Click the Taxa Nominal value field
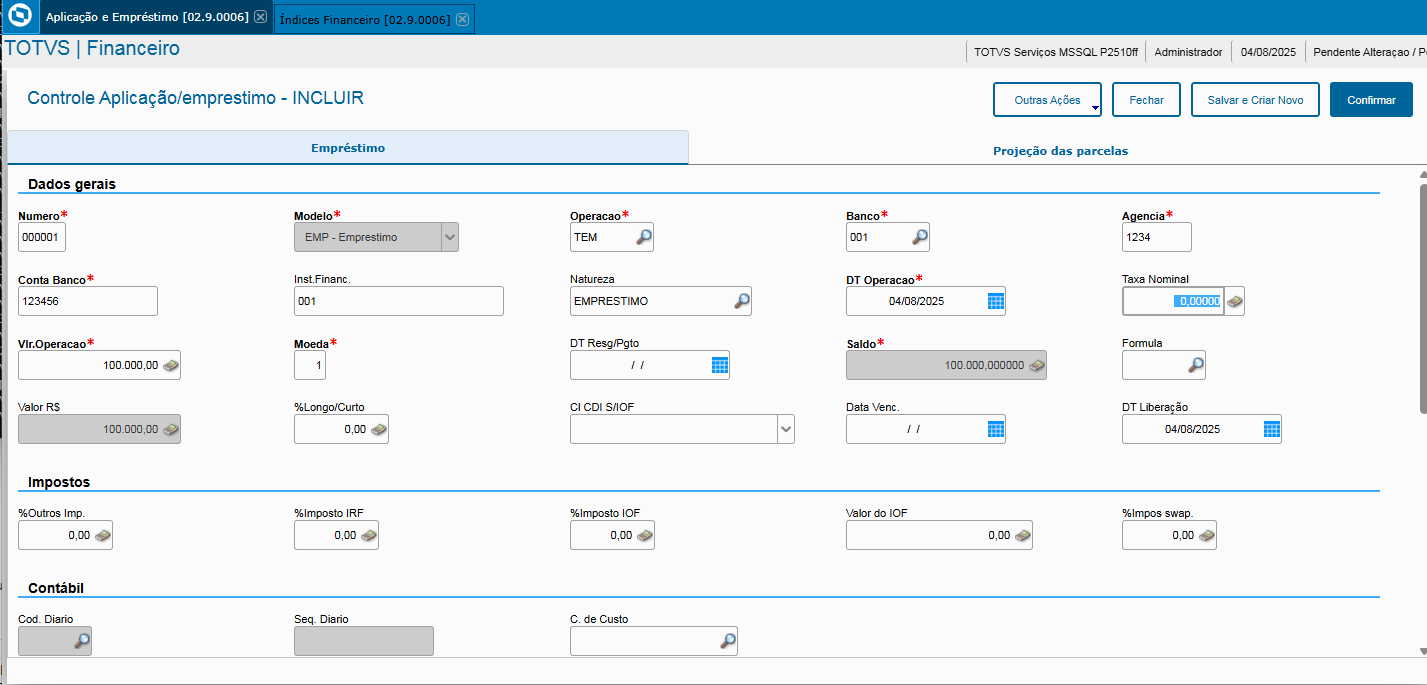This screenshot has width=1427, height=685. [x=1173, y=301]
